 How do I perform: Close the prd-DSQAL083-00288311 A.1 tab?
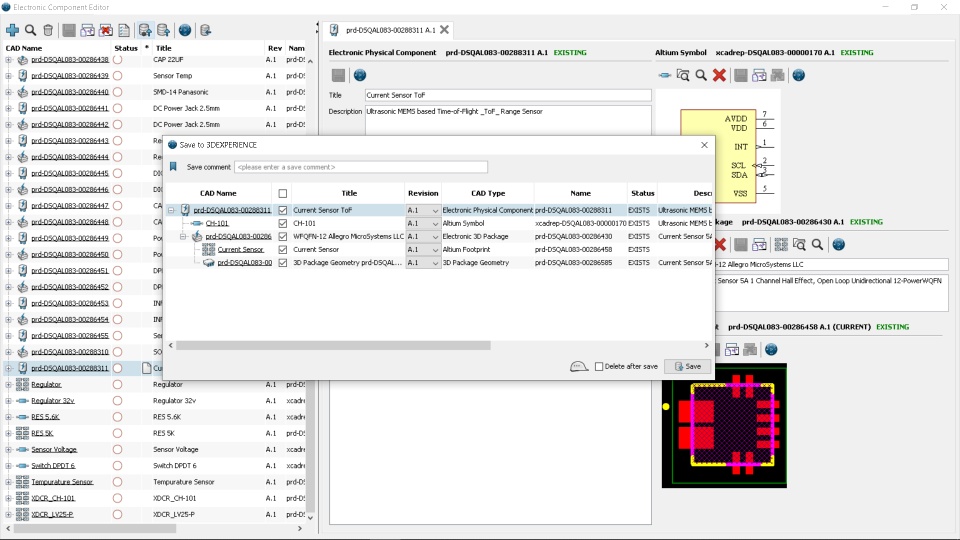[x=444, y=29]
